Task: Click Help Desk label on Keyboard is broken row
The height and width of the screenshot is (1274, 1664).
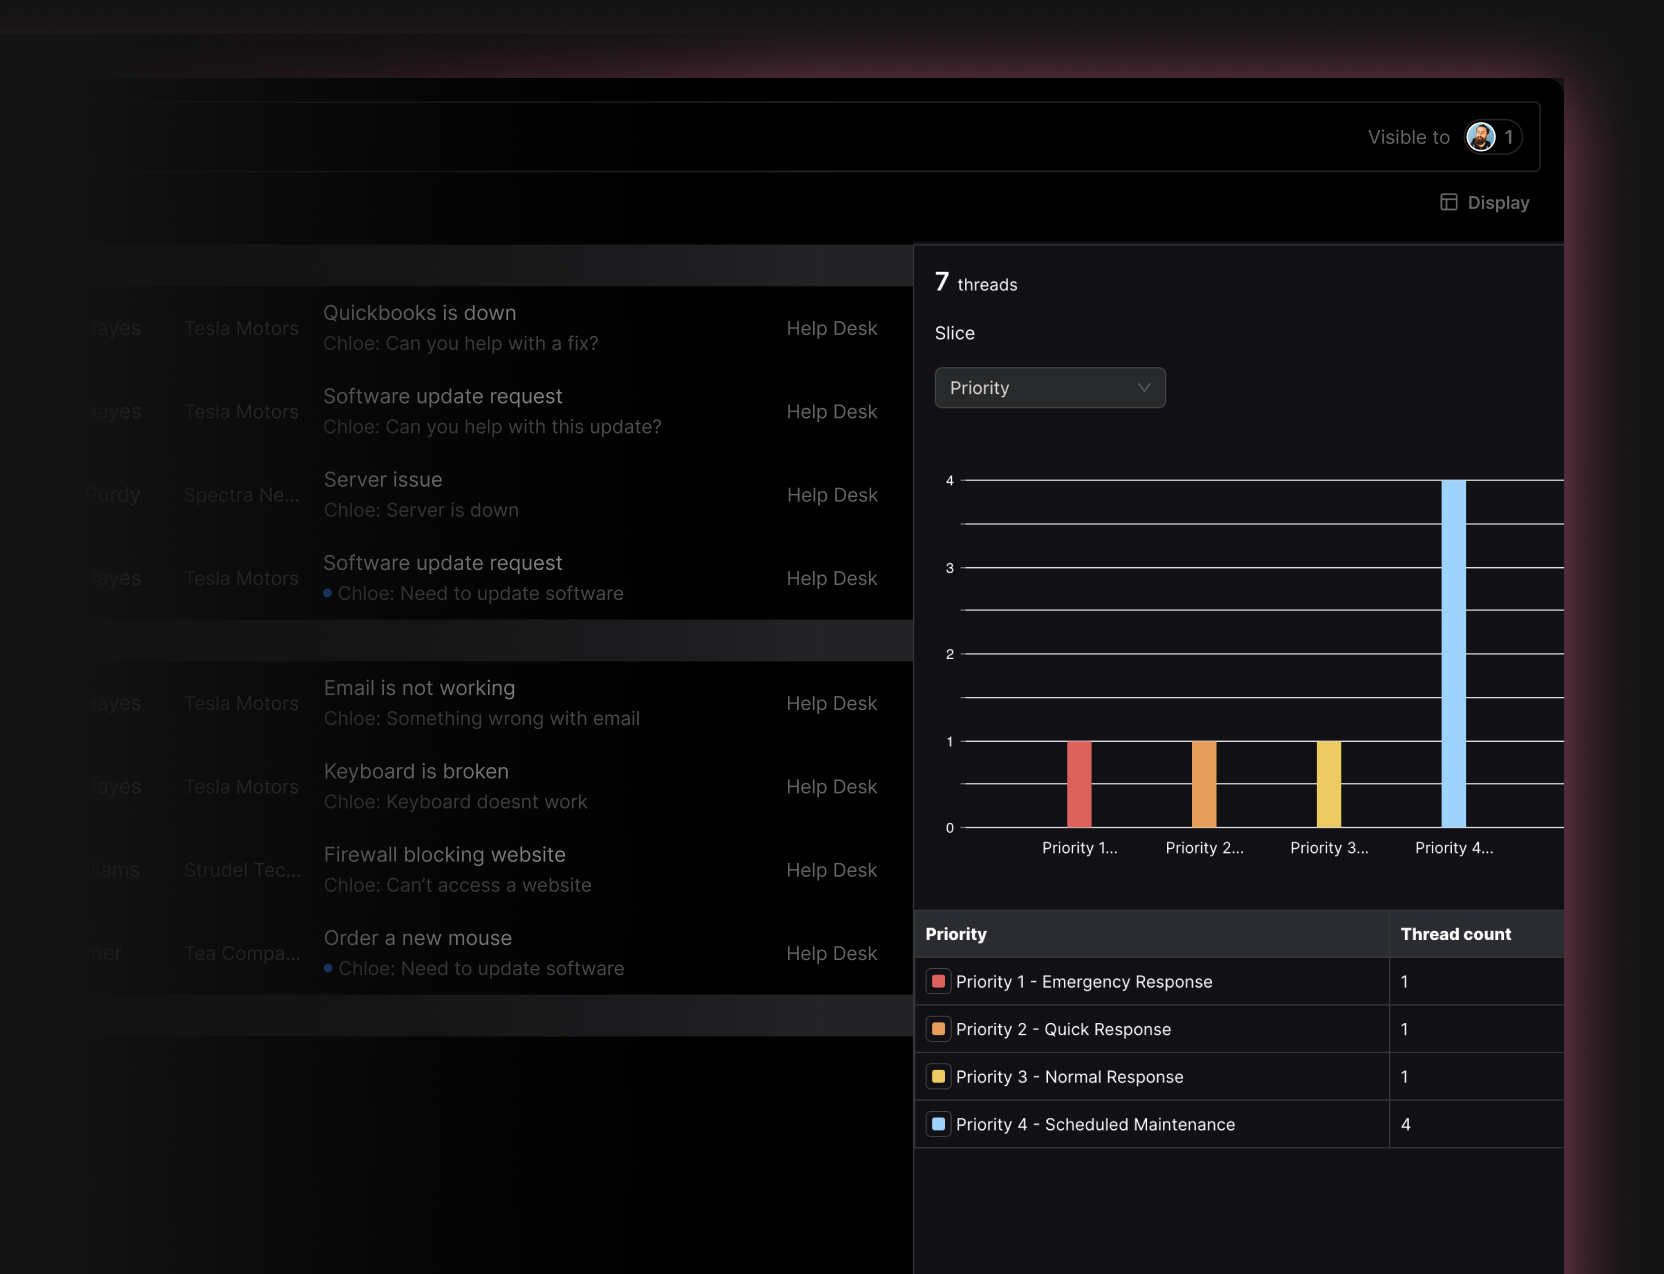Action: (832, 787)
